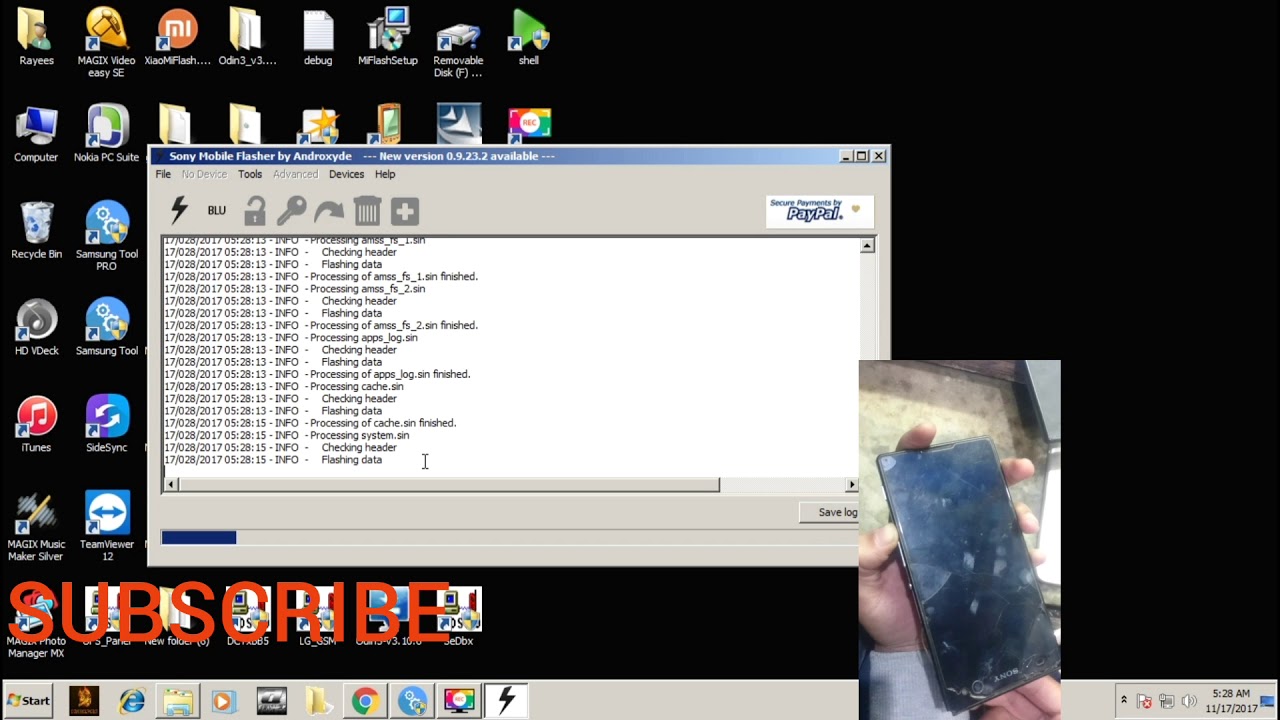Screen dimensions: 1280x720
Task: Open TeamViewer 12 desktop shortcut
Action: 106,527
